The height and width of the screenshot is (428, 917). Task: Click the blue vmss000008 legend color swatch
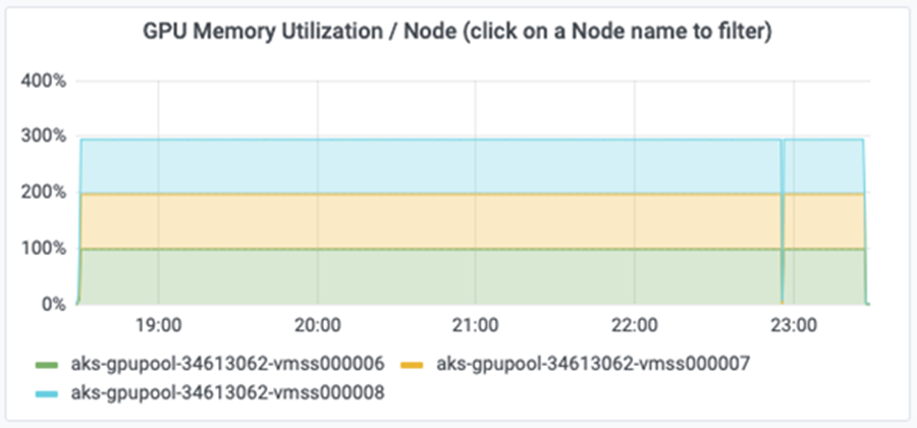click(46, 394)
